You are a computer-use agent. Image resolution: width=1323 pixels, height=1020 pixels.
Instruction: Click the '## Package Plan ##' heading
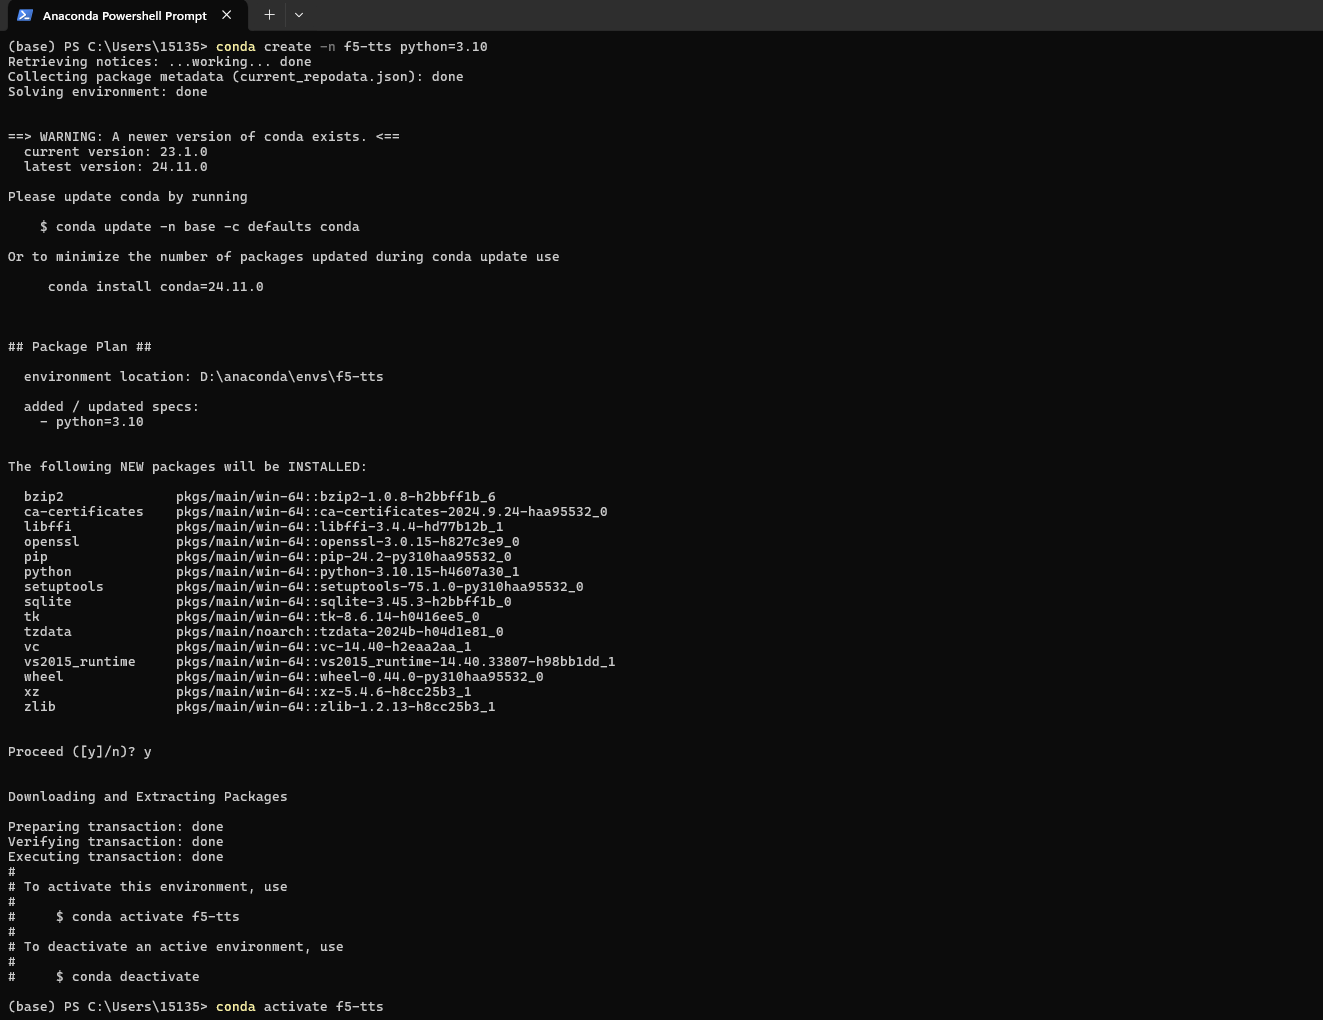(80, 347)
